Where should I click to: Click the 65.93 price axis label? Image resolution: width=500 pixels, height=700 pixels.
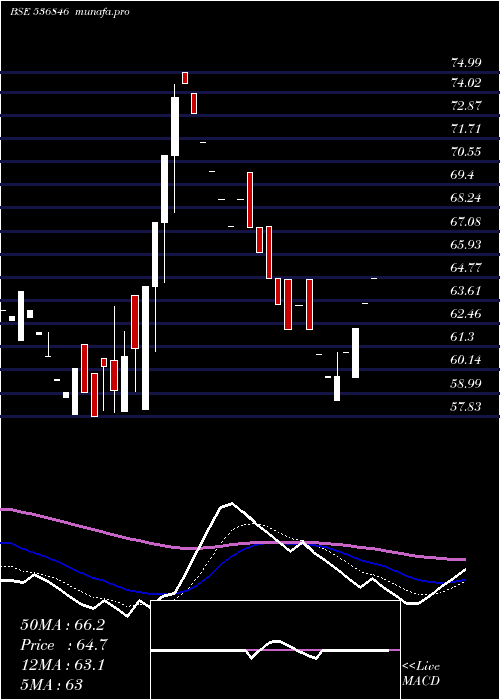click(466, 245)
